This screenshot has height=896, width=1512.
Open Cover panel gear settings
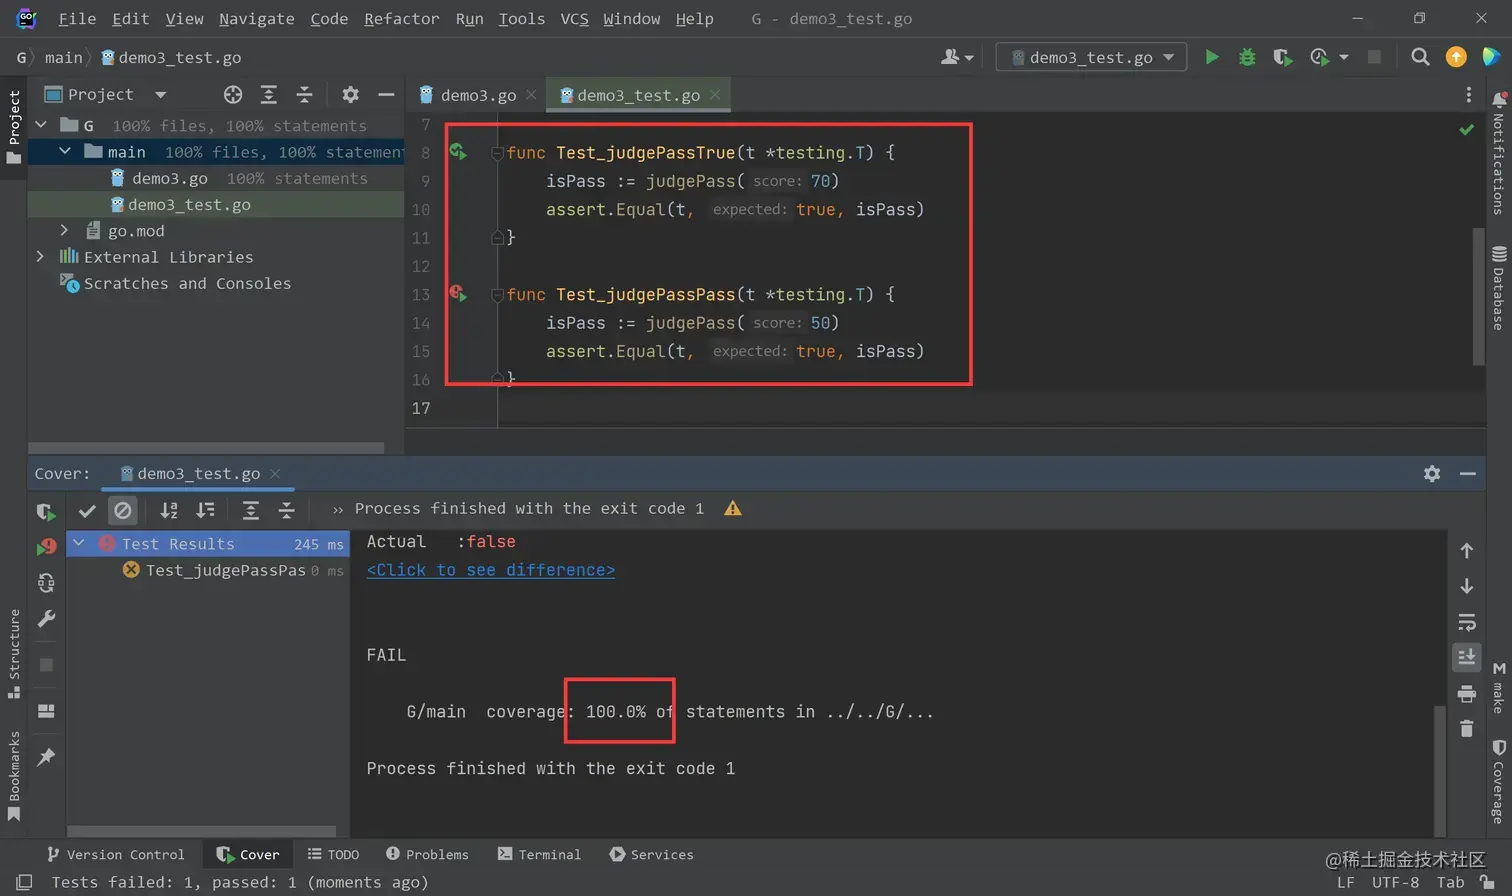pyautogui.click(x=1432, y=473)
